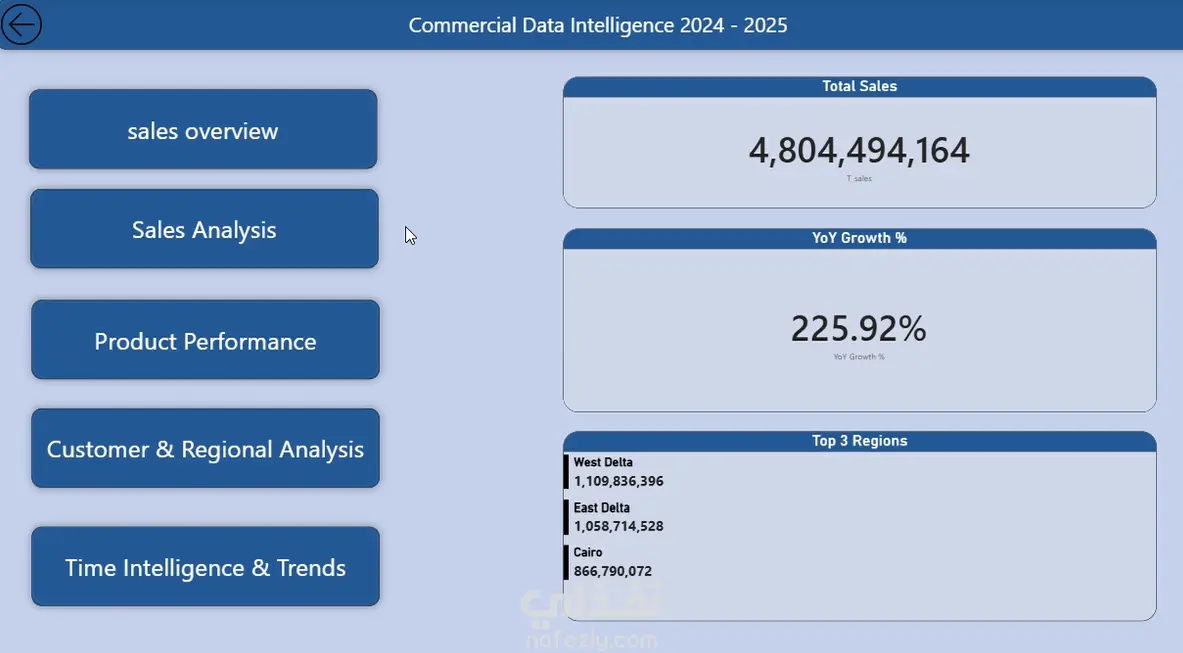The image size is (1183, 653).
Task: Click the 4,804,494,164 total sales value
Action: point(859,150)
